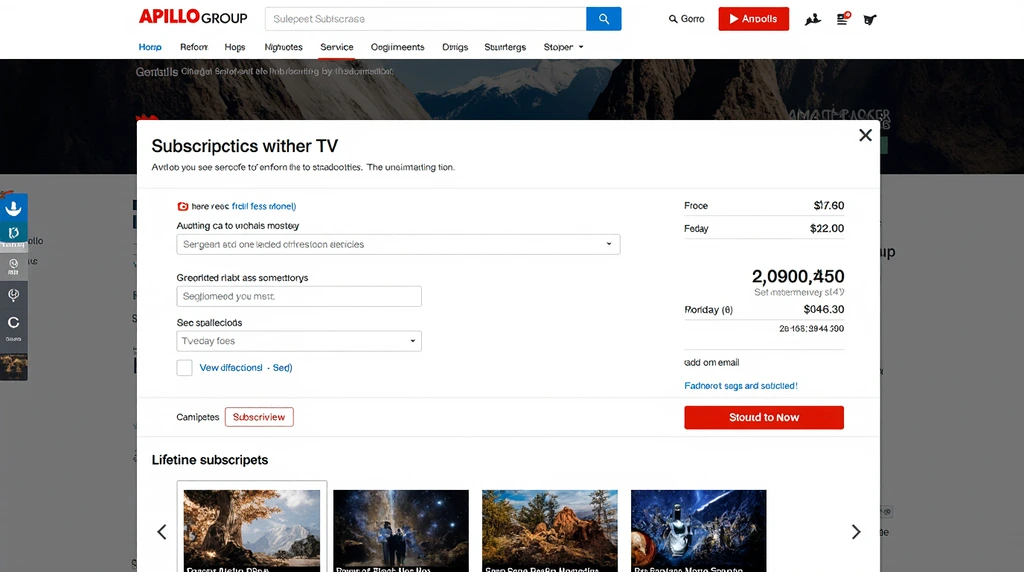Click the $17.60 Froce price

click(829, 206)
